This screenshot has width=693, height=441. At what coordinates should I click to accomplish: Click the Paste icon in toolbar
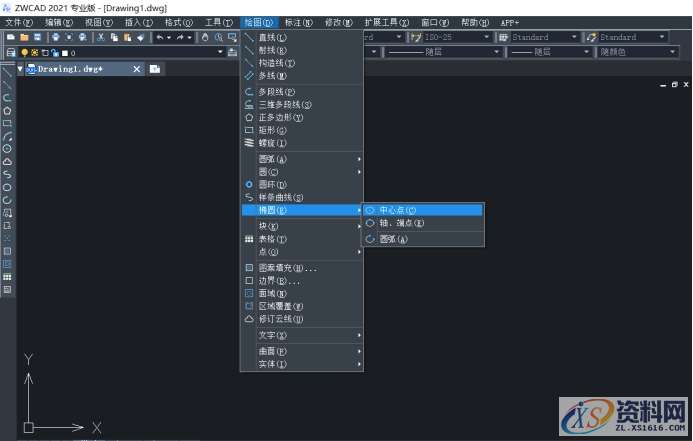coord(127,37)
